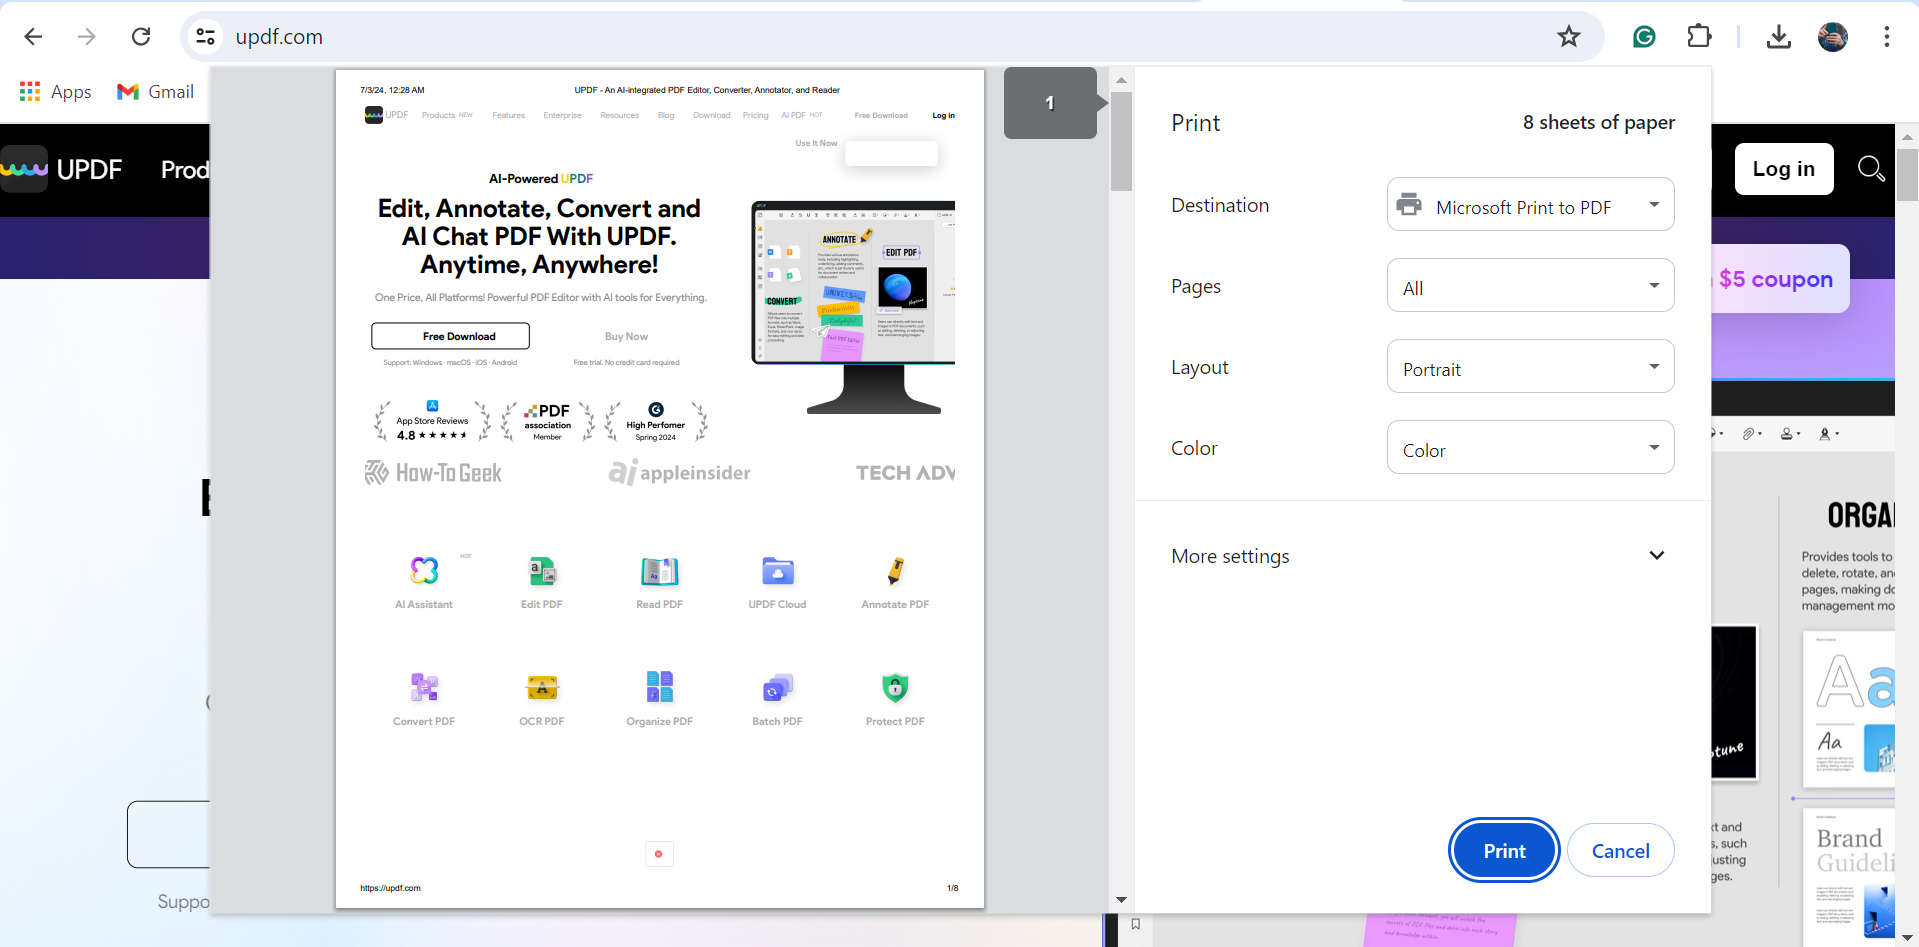Click the updf.com address bar text

[x=279, y=37]
